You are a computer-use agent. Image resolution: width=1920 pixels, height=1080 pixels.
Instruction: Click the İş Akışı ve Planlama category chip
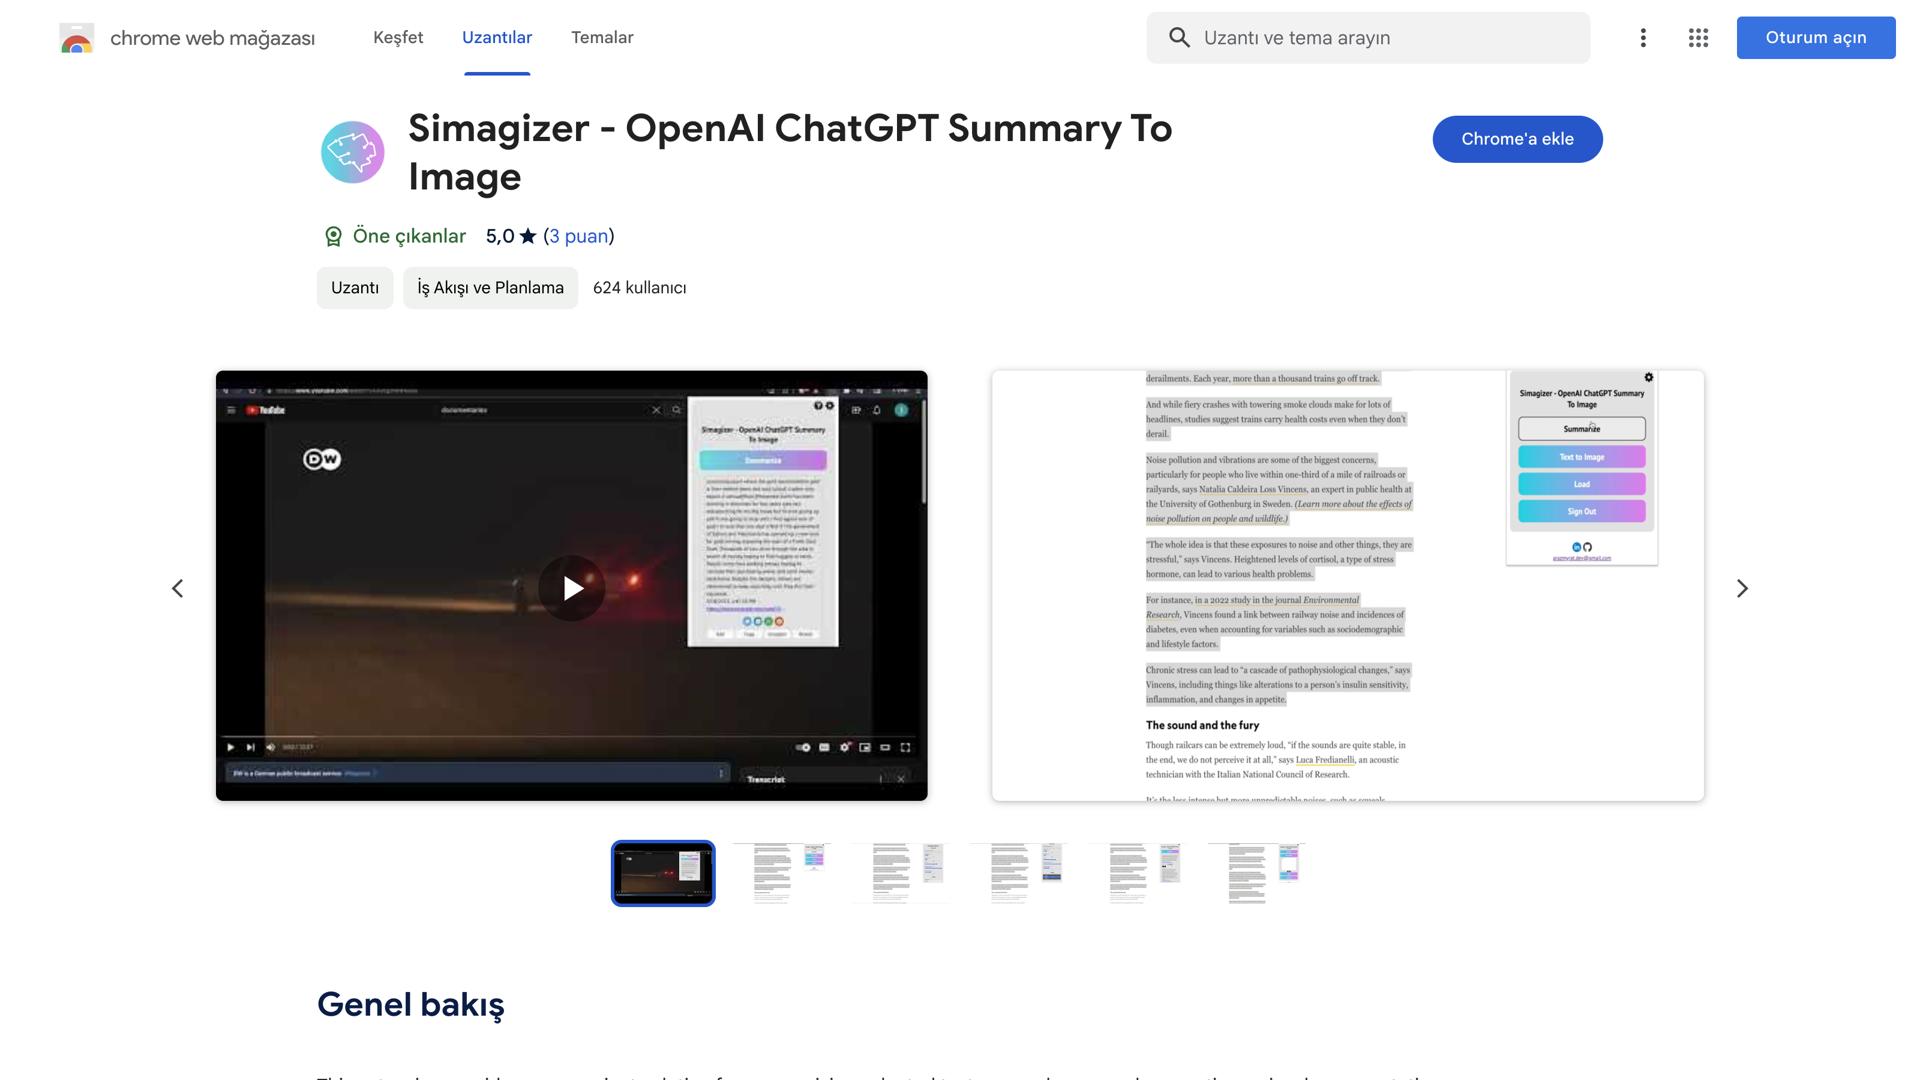[x=490, y=288]
